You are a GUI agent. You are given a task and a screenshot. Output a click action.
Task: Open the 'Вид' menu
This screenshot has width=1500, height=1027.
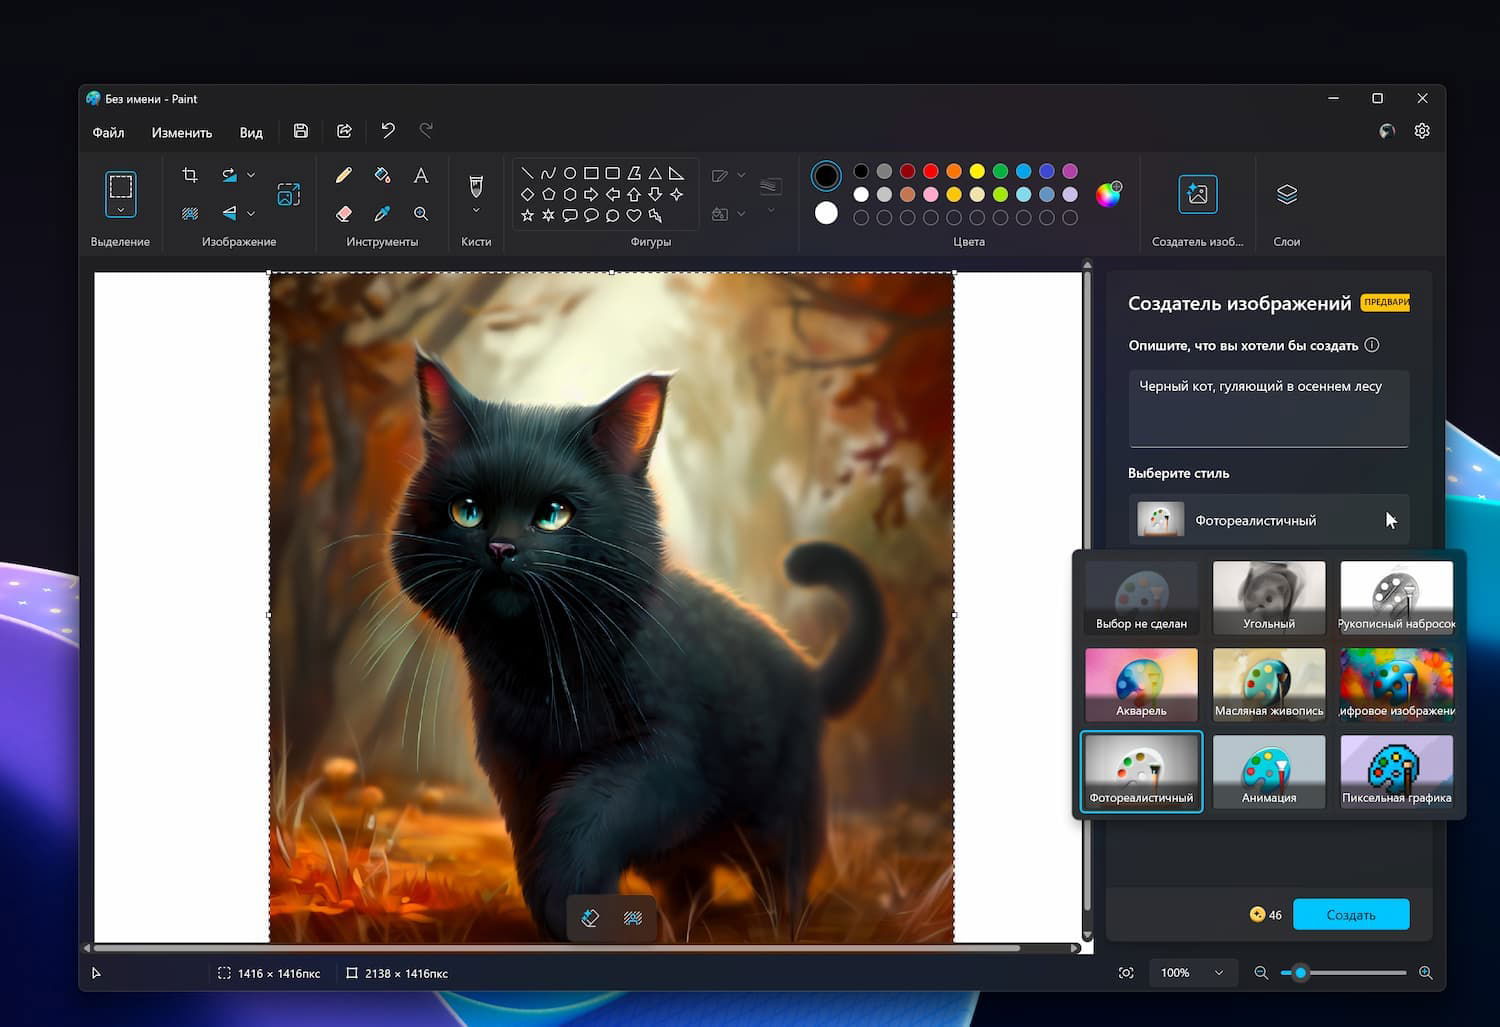(251, 132)
